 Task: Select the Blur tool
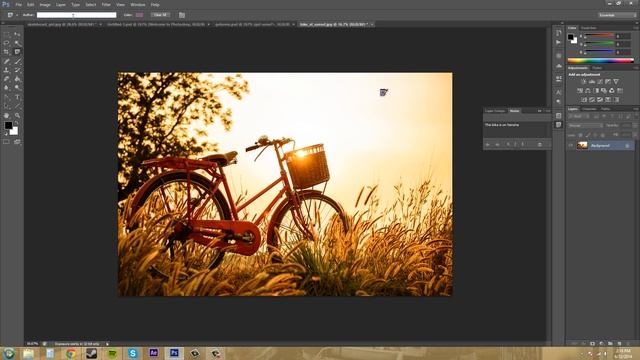coord(7,88)
